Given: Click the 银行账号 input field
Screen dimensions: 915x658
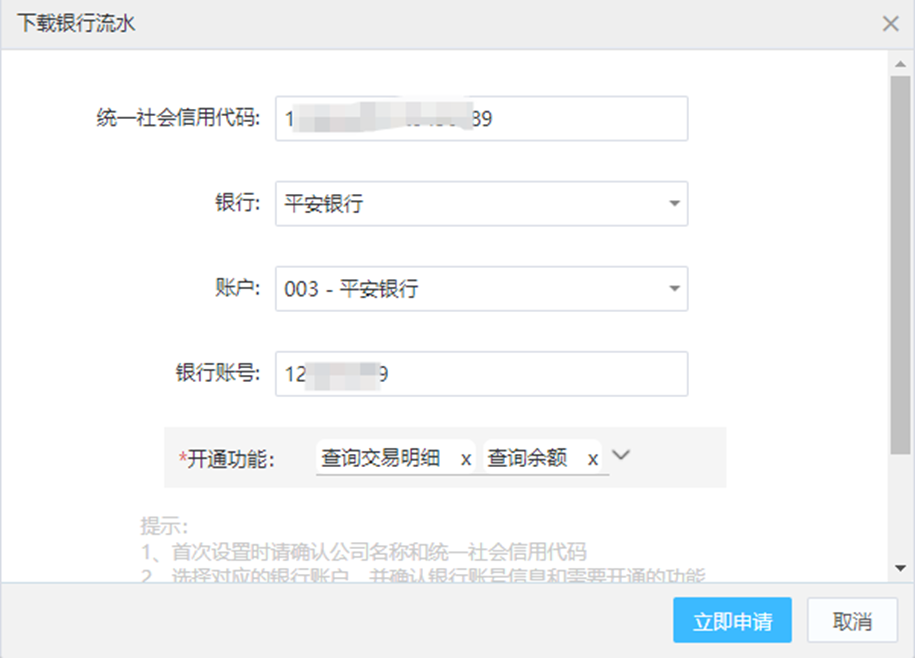Looking at the screenshot, I should coord(481,374).
